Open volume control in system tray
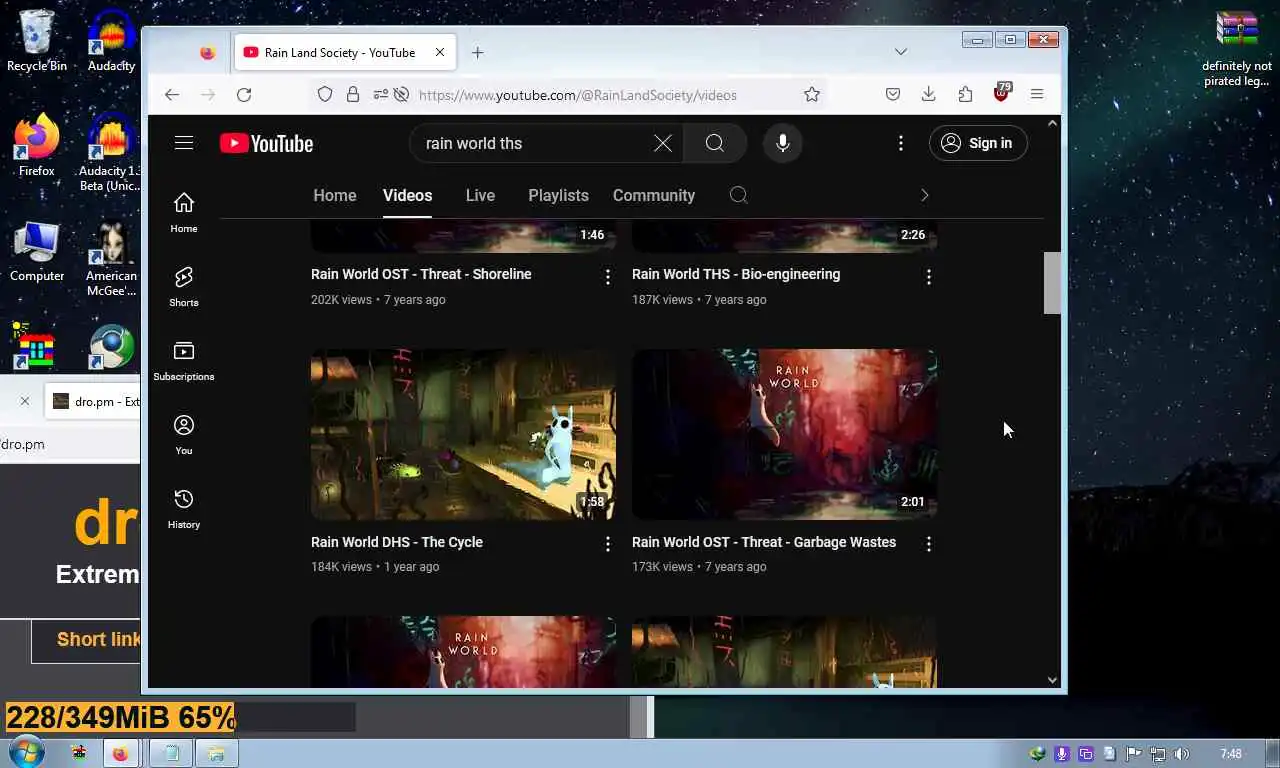 [x=1182, y=754]
